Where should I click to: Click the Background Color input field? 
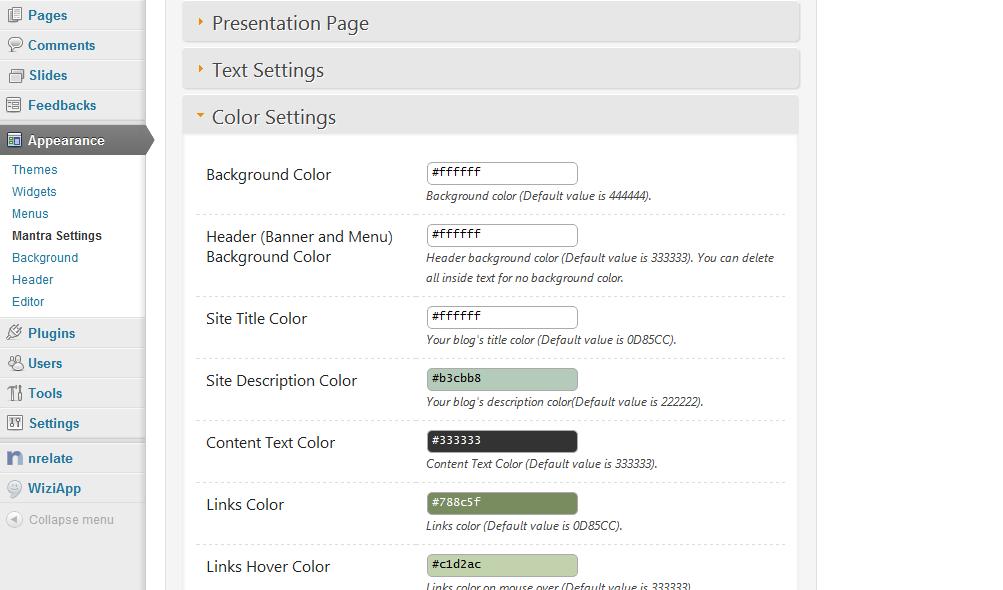(502, 173)
